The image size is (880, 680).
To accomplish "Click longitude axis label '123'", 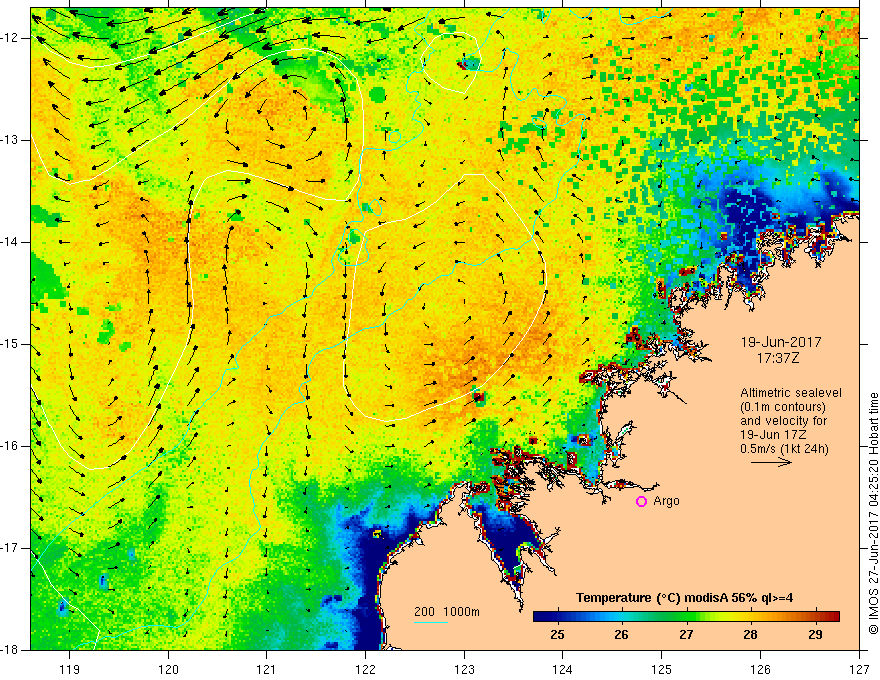I will pos(464,669).
